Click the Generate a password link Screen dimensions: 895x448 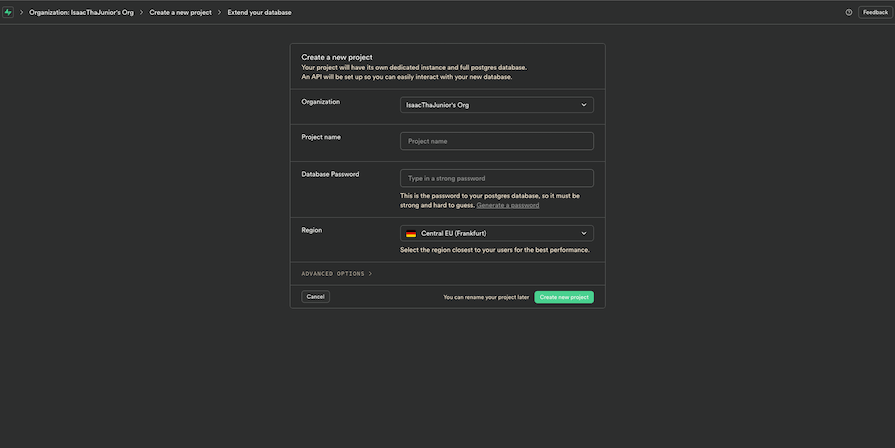tap(507, 205)
